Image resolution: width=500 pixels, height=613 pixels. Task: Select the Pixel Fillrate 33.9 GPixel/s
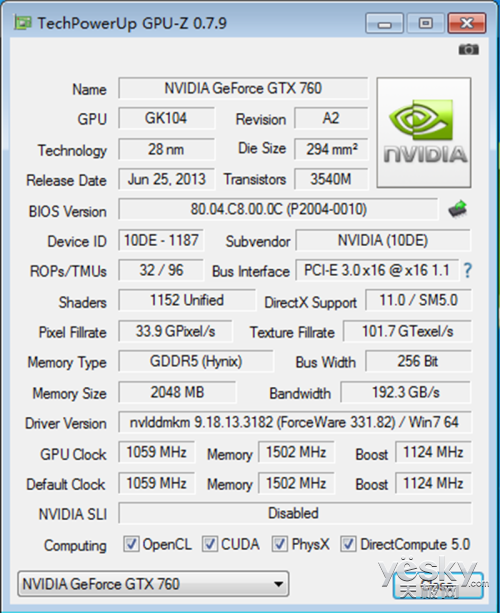(x=175, y=331)
